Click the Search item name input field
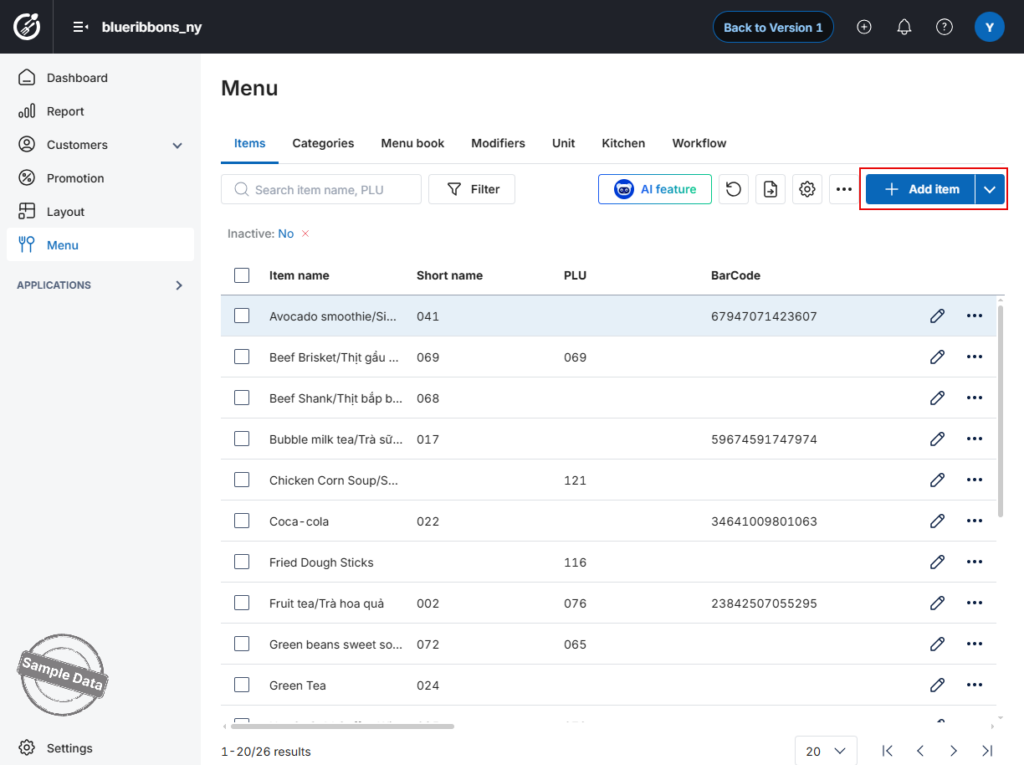Viewport: 1024px width, 765px height. [321, 189]
